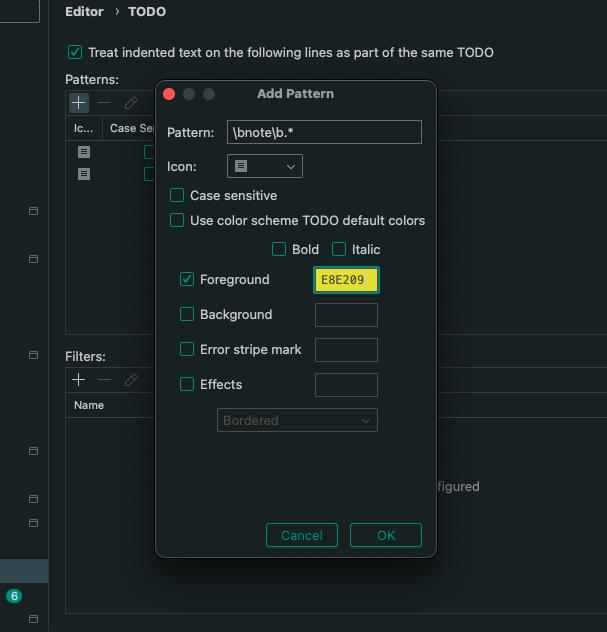
Task: Click the edit filter pencil icon
Action: (x=131, y=380)
